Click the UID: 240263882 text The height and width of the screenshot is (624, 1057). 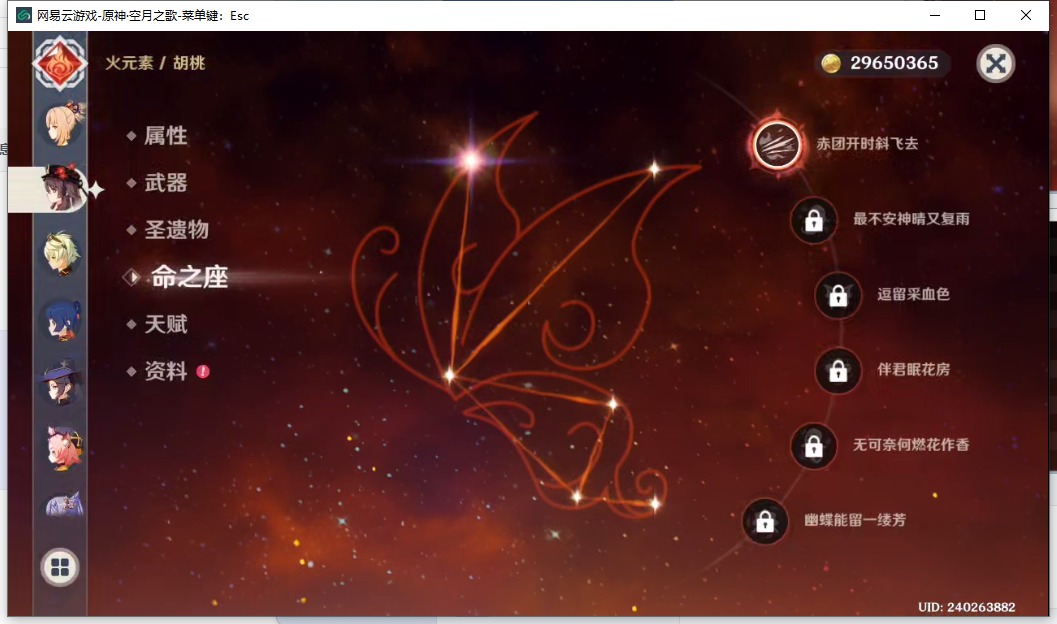[967, 607]
